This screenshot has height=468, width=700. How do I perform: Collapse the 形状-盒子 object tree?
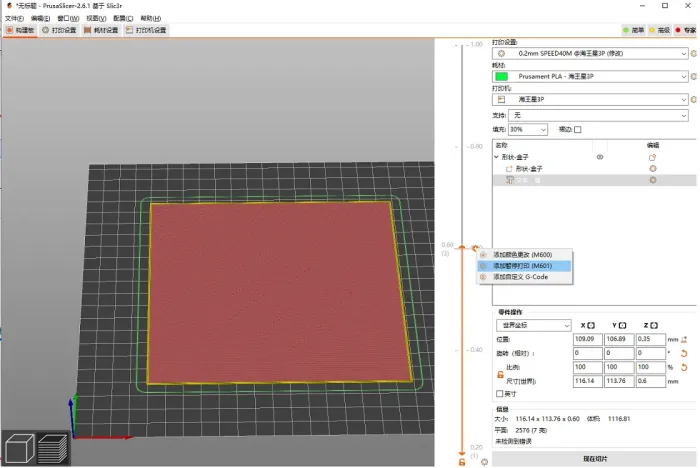(496, 157)
